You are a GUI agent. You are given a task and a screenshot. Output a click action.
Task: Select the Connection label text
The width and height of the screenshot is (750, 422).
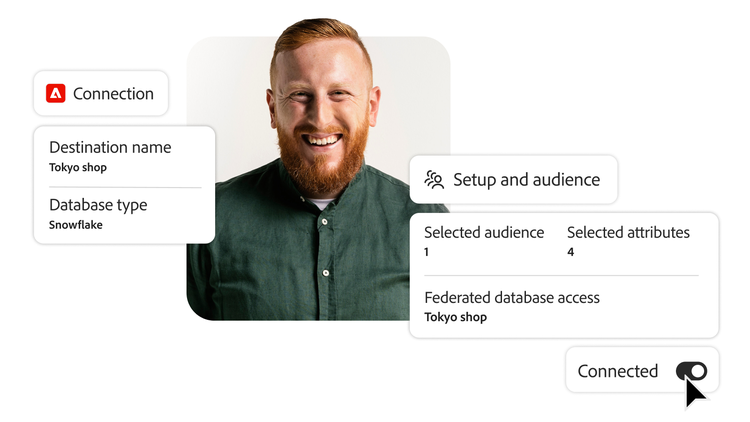tap(113, 94)
